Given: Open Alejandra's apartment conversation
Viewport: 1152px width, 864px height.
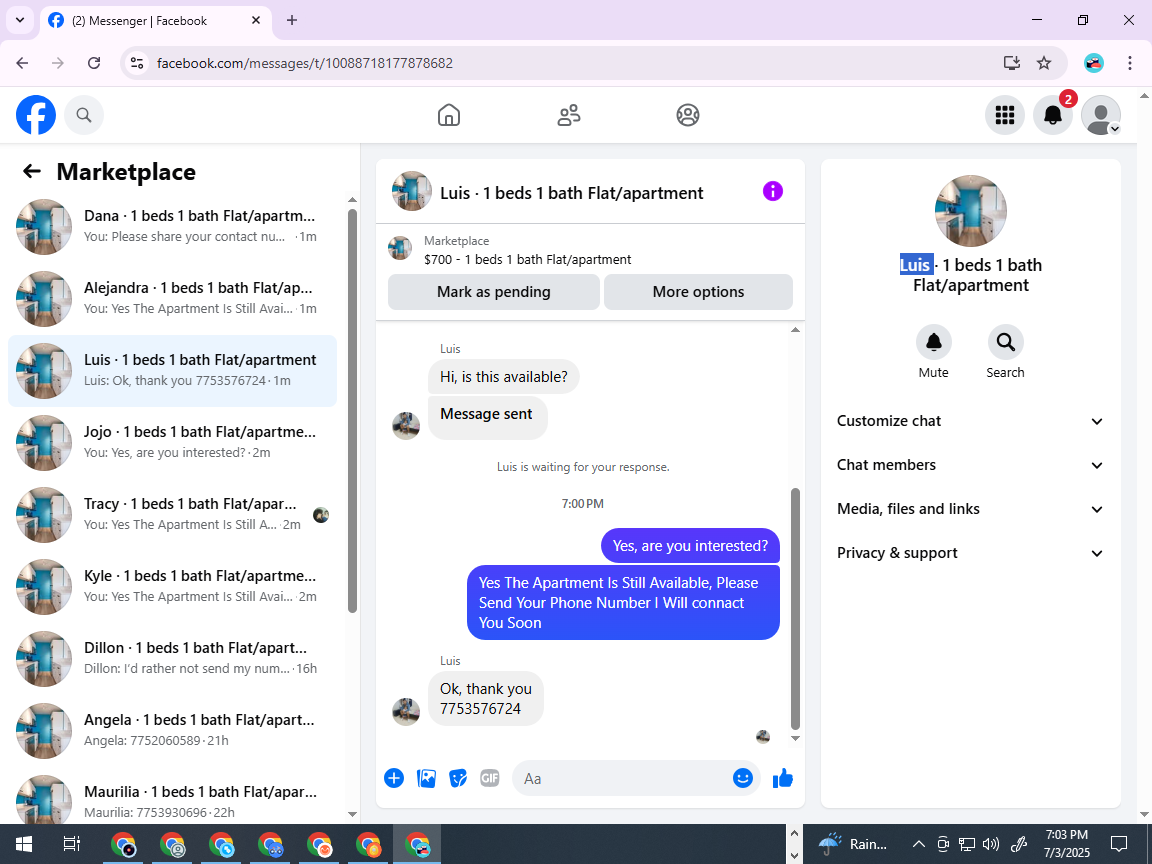Looking at the screenshot, I should 172,299.
